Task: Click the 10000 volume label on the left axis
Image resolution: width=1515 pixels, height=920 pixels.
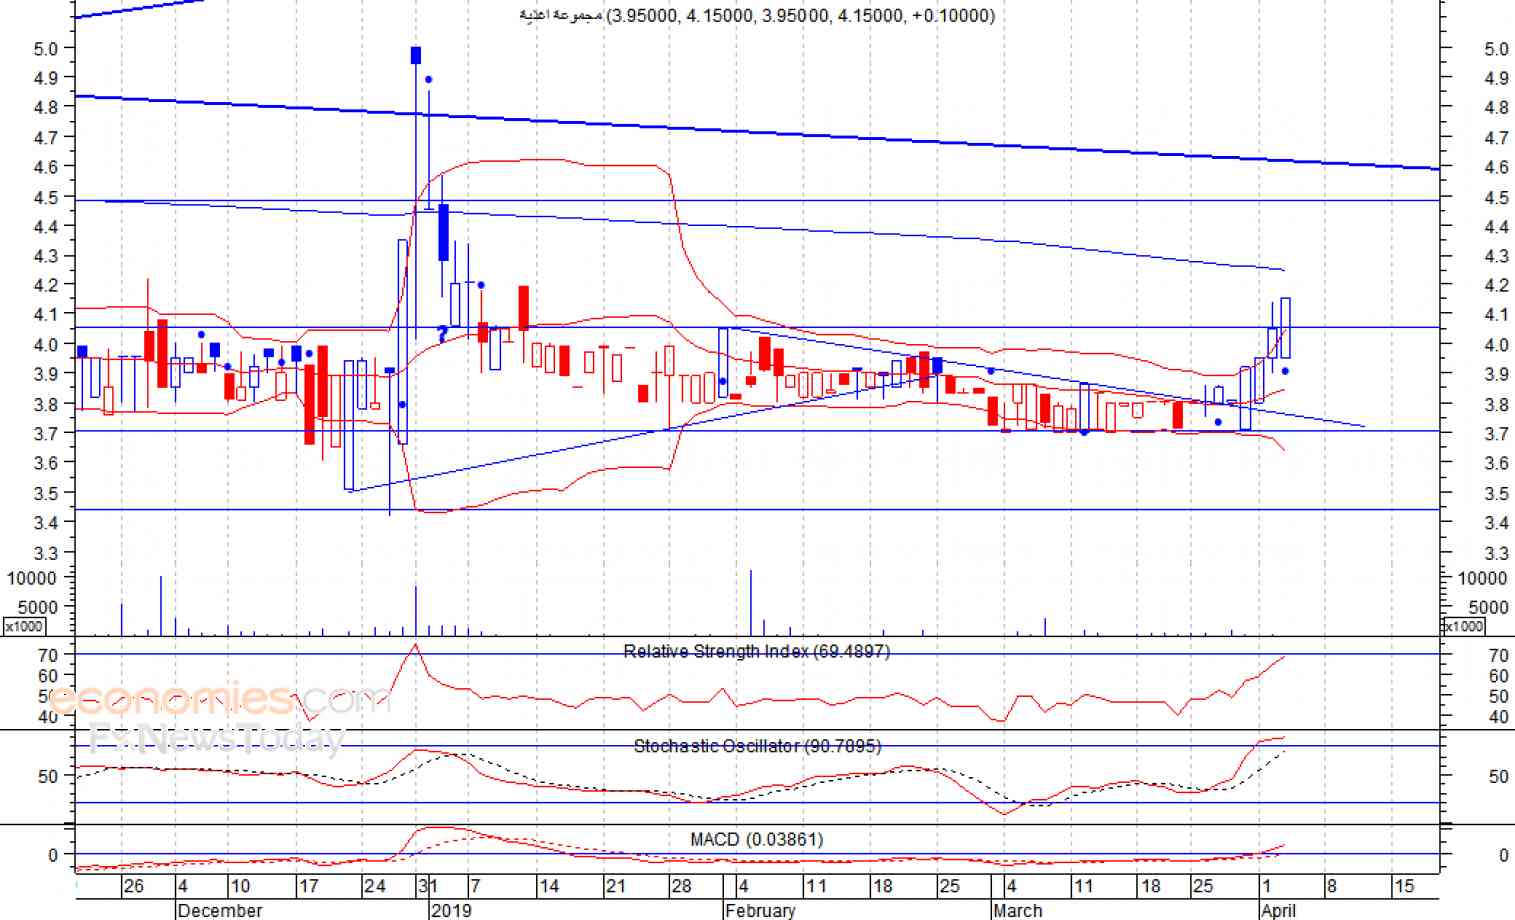Action: 31,578
